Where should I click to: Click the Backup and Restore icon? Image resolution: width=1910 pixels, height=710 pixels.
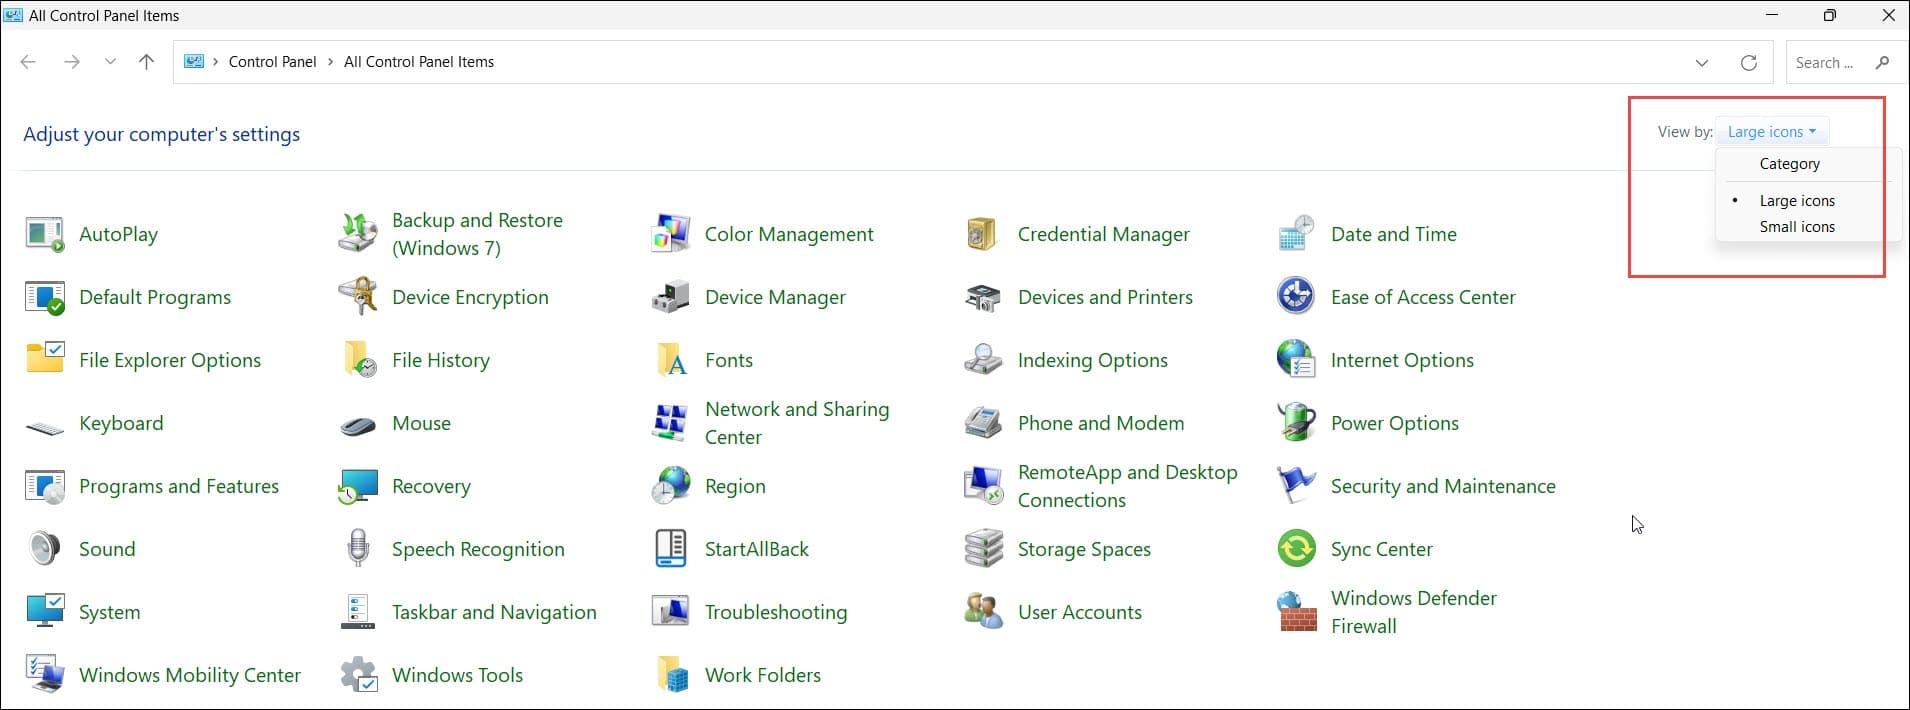click(358, 234)
